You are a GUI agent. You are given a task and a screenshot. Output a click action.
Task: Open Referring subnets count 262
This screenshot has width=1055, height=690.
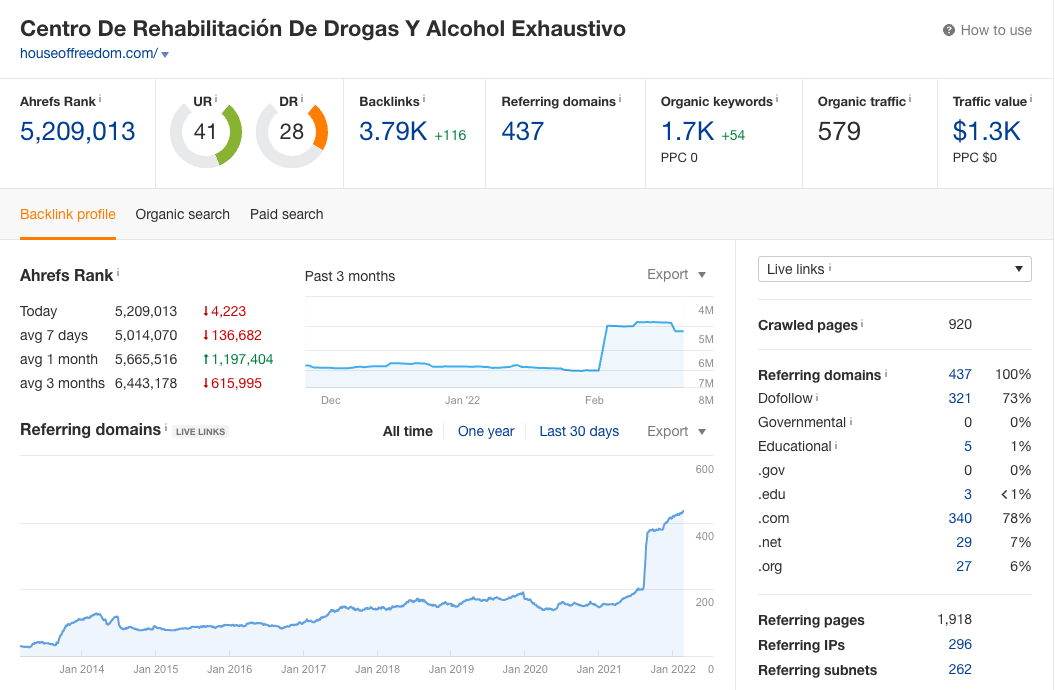click(x=959, y=669)
